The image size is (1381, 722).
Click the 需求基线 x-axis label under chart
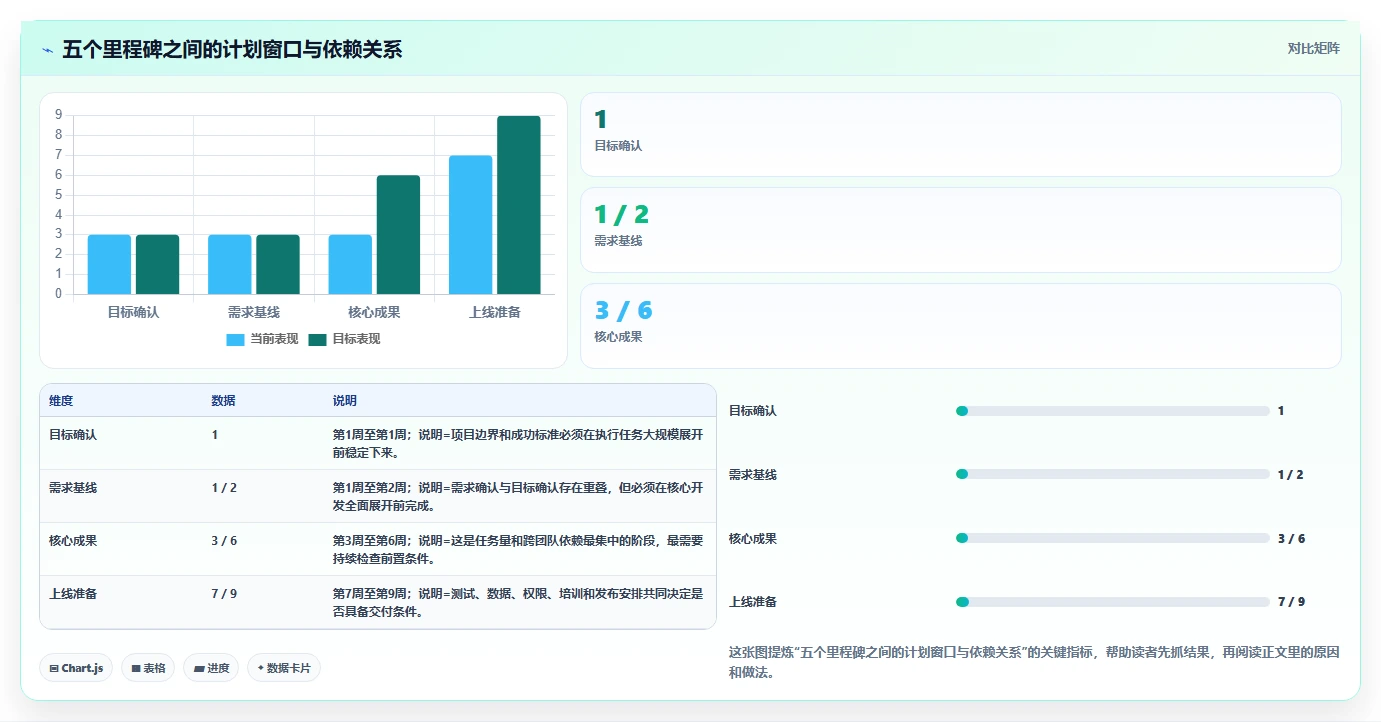pyautogui.click(x=254, y=312)
